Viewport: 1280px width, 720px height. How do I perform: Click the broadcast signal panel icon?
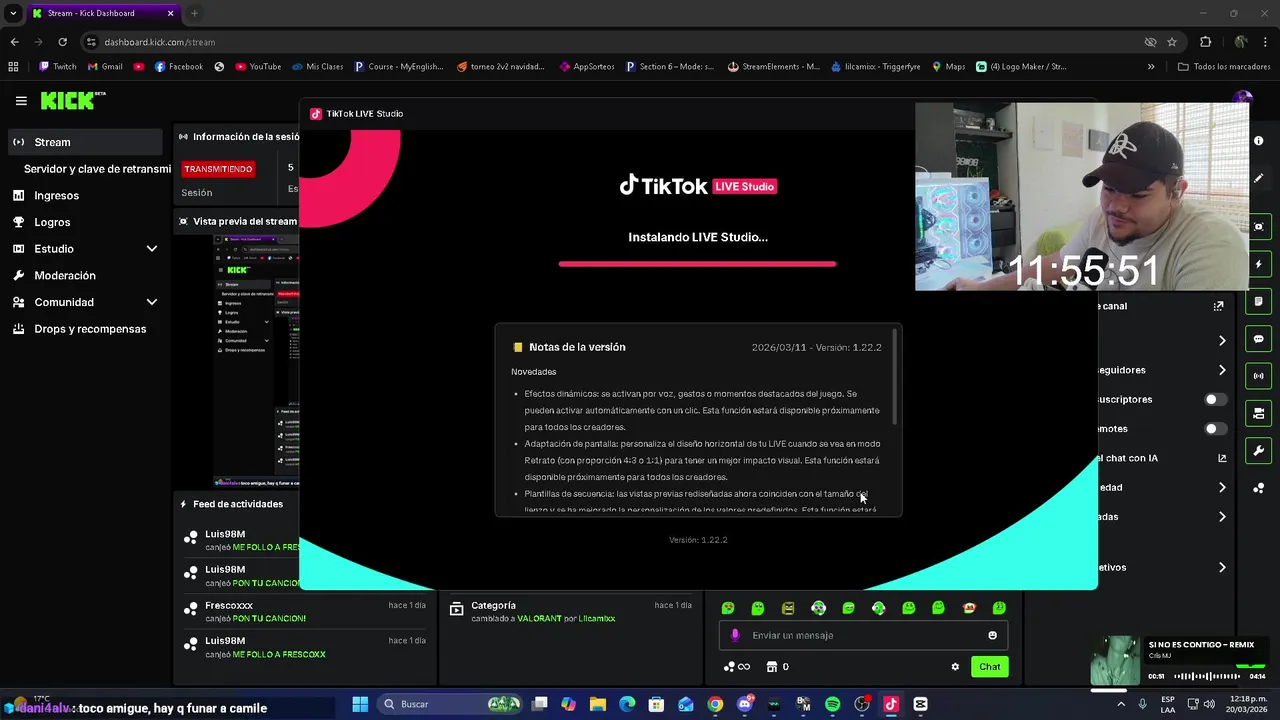[1258, 376]
